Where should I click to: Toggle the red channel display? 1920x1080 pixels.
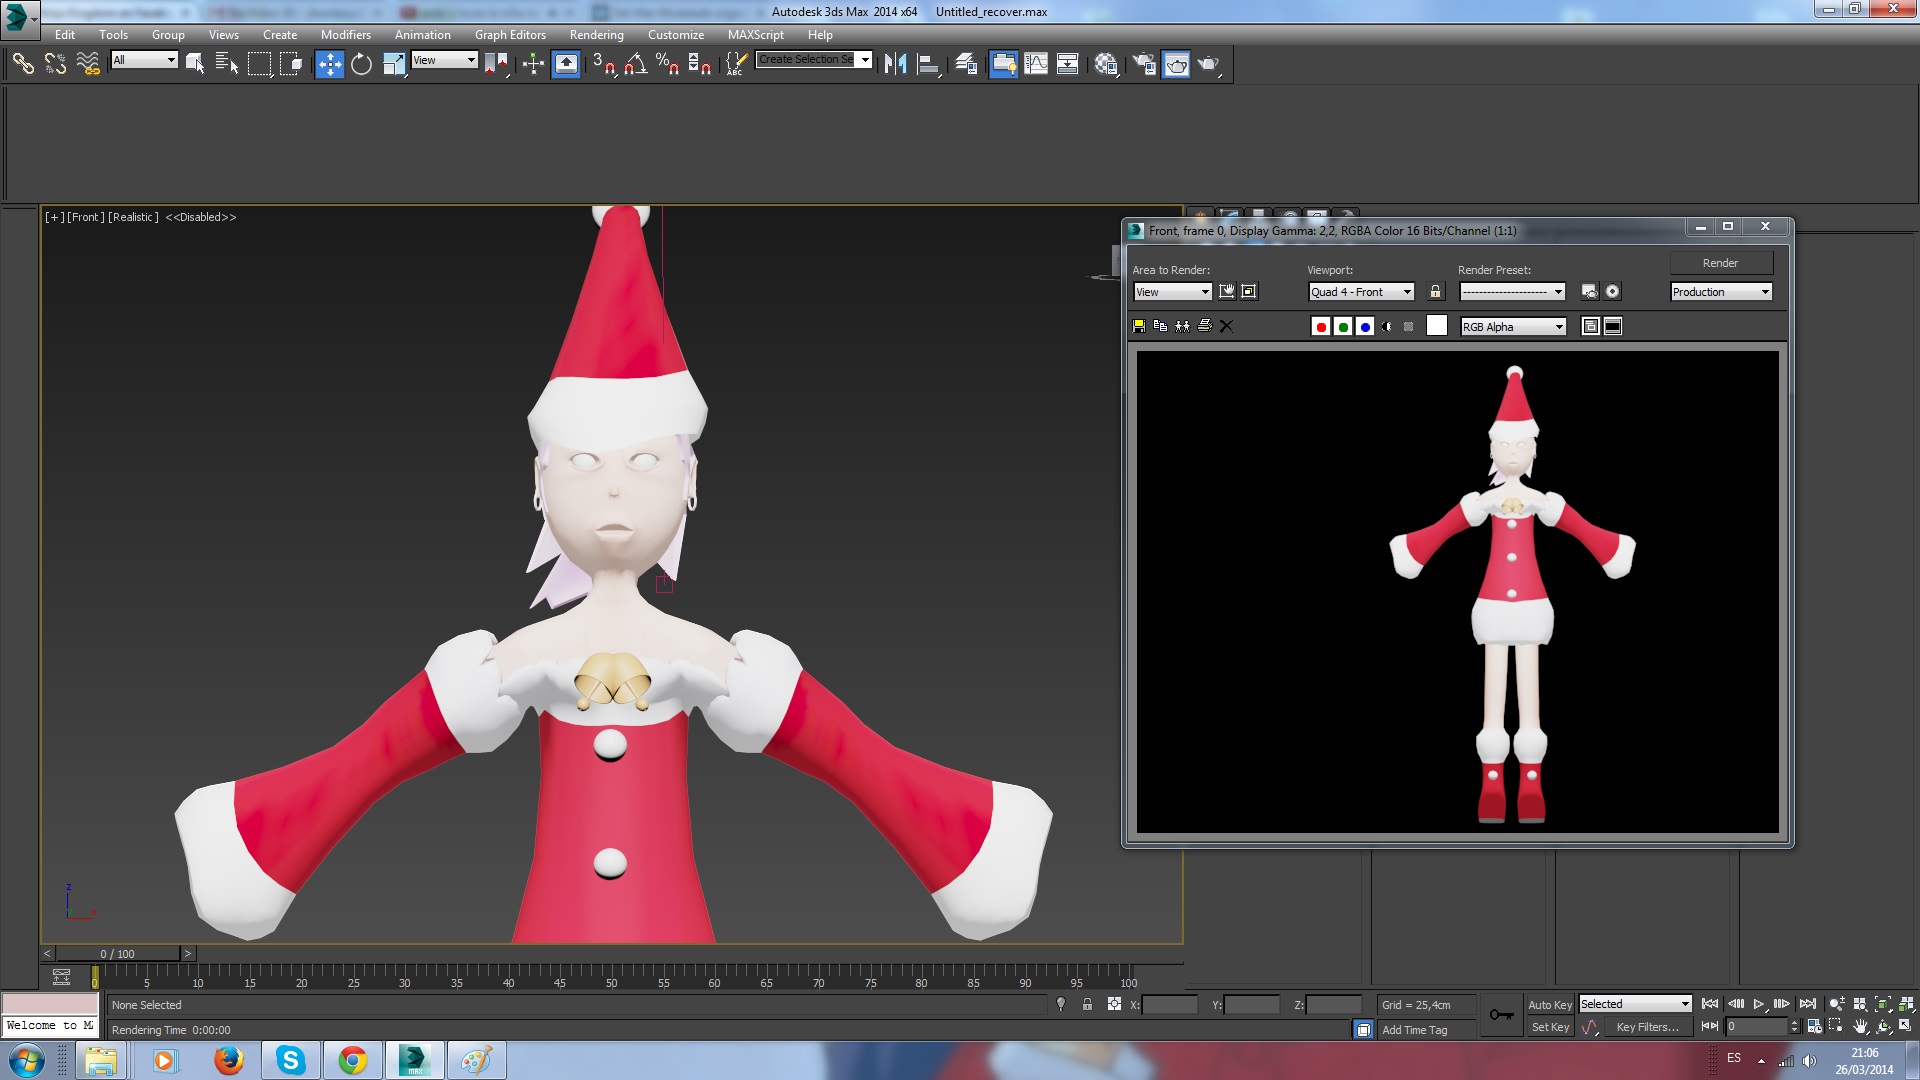[x=1321, y=327]
